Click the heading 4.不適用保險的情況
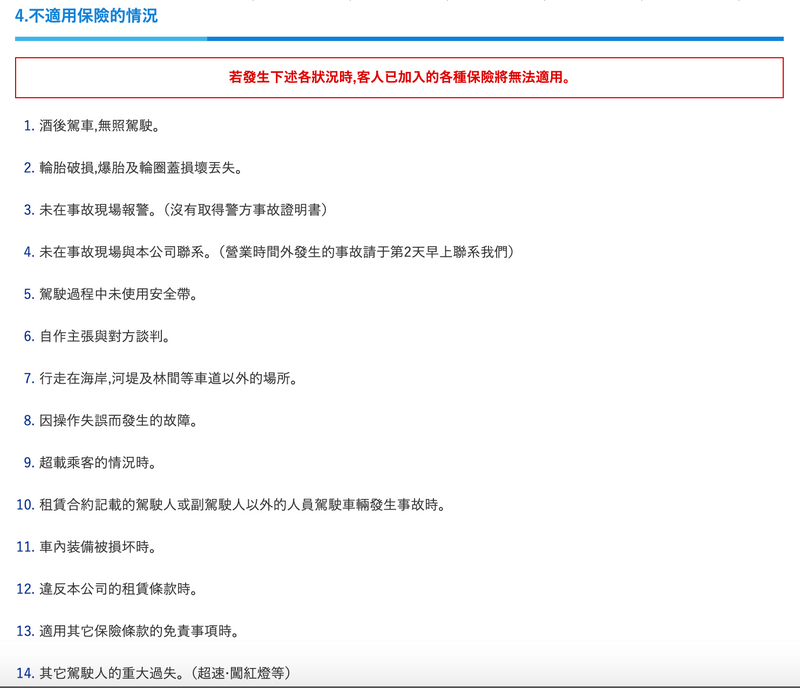Viewport: 800px width, 688px height. (86, 16)
